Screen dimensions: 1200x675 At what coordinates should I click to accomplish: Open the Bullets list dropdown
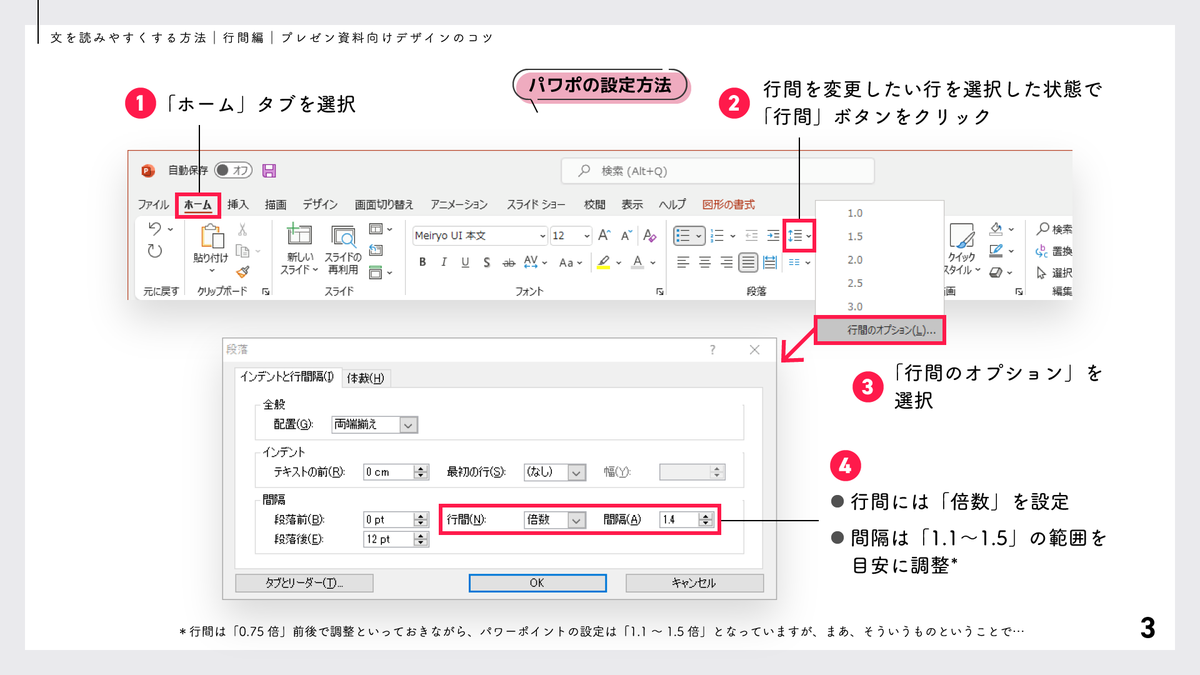(x=700, y=236)
